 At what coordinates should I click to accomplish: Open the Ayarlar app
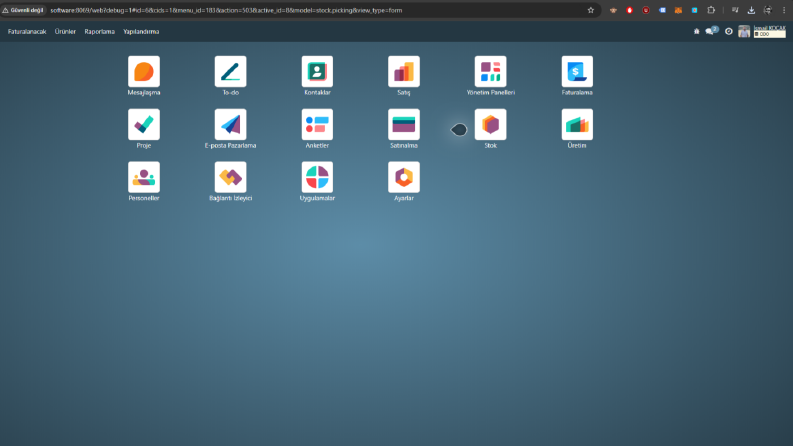(404, 177)
